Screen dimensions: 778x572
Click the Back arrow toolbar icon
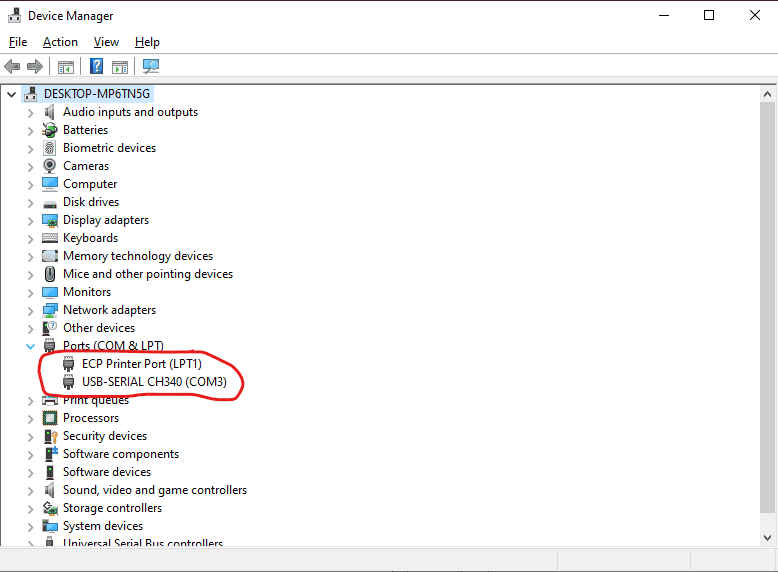12,67
